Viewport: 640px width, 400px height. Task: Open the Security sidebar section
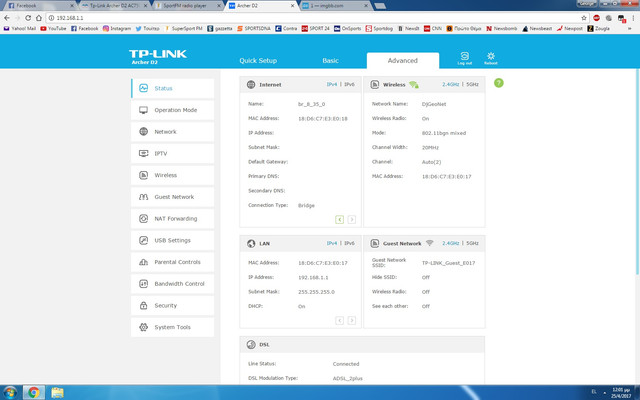pyautogui.click(x=172, y=305)
